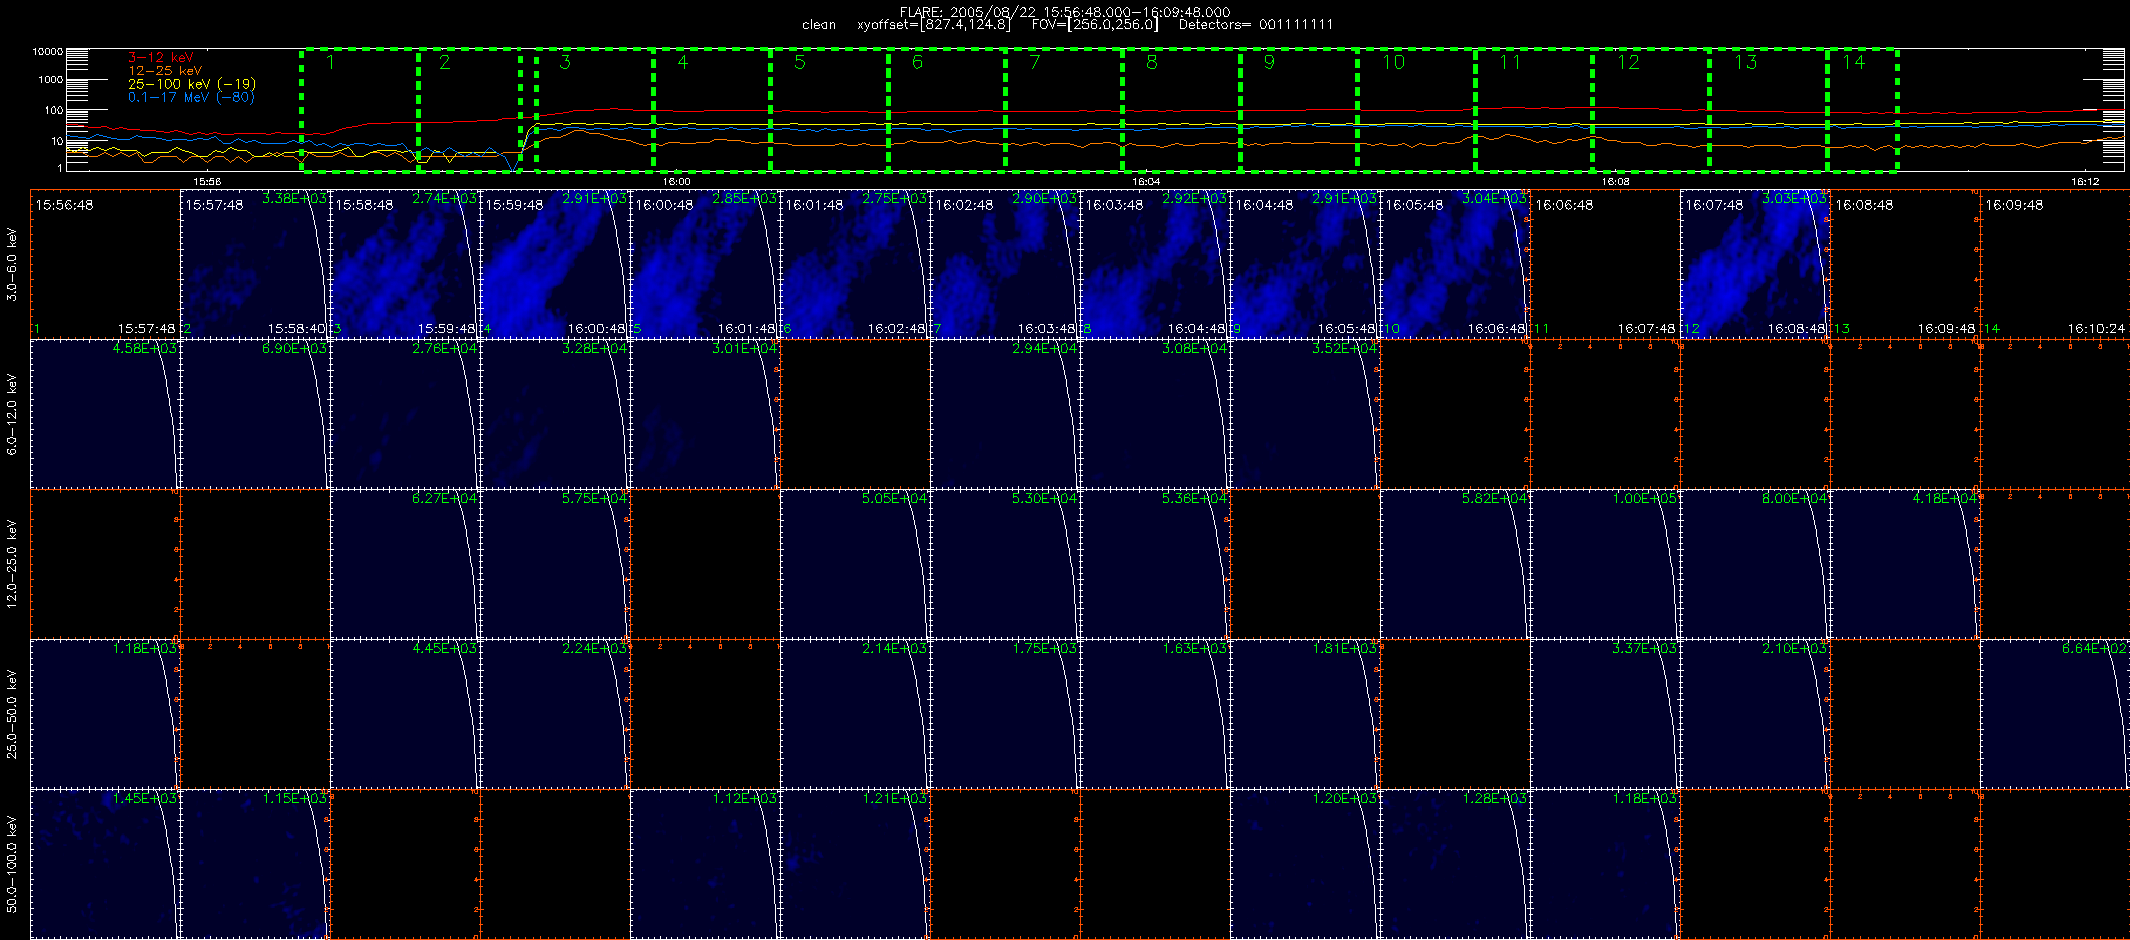This screenshot has width=2130, height=940.
Task: Open the 3-6 keV image starting 15:58:48
Action: (405, 264)
